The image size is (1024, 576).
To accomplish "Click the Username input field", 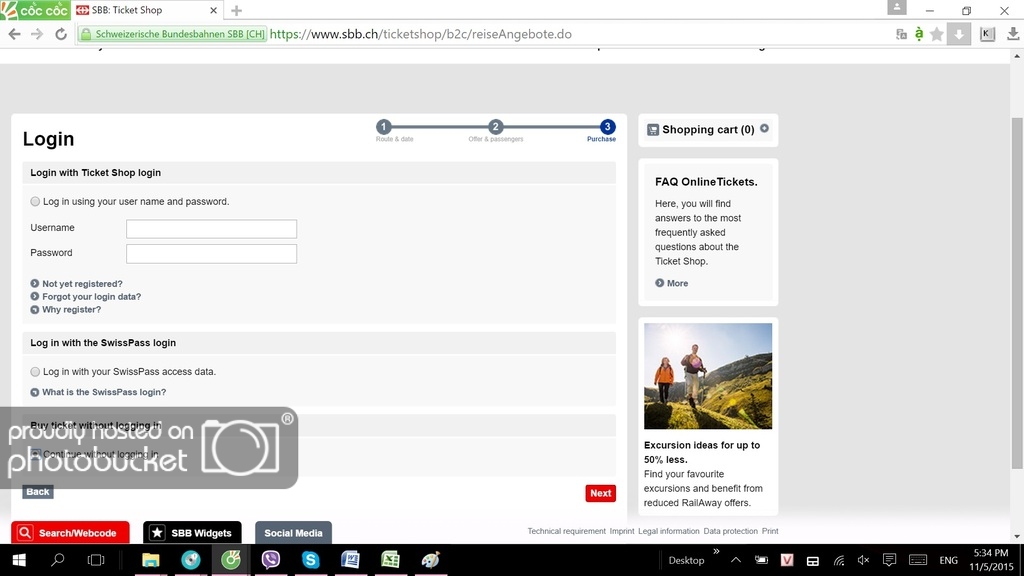I will [212, 229].
